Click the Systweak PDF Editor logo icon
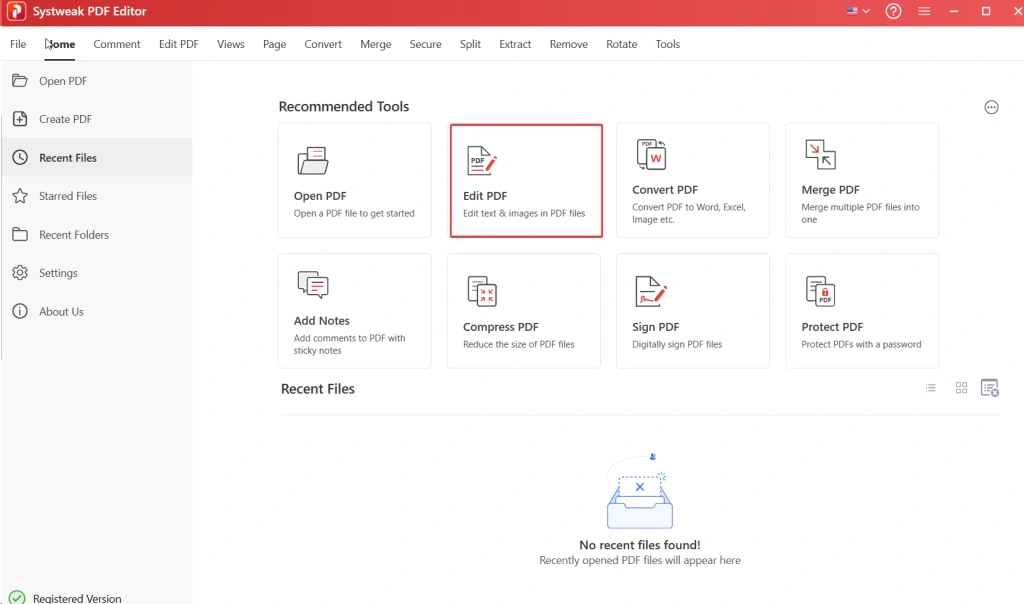 tap(16, 11)
